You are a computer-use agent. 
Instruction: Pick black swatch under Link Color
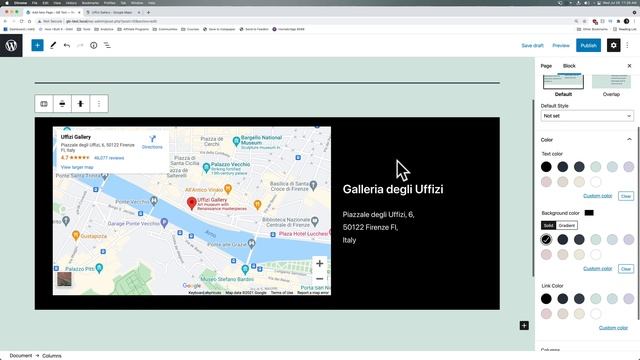pos(546,298)
